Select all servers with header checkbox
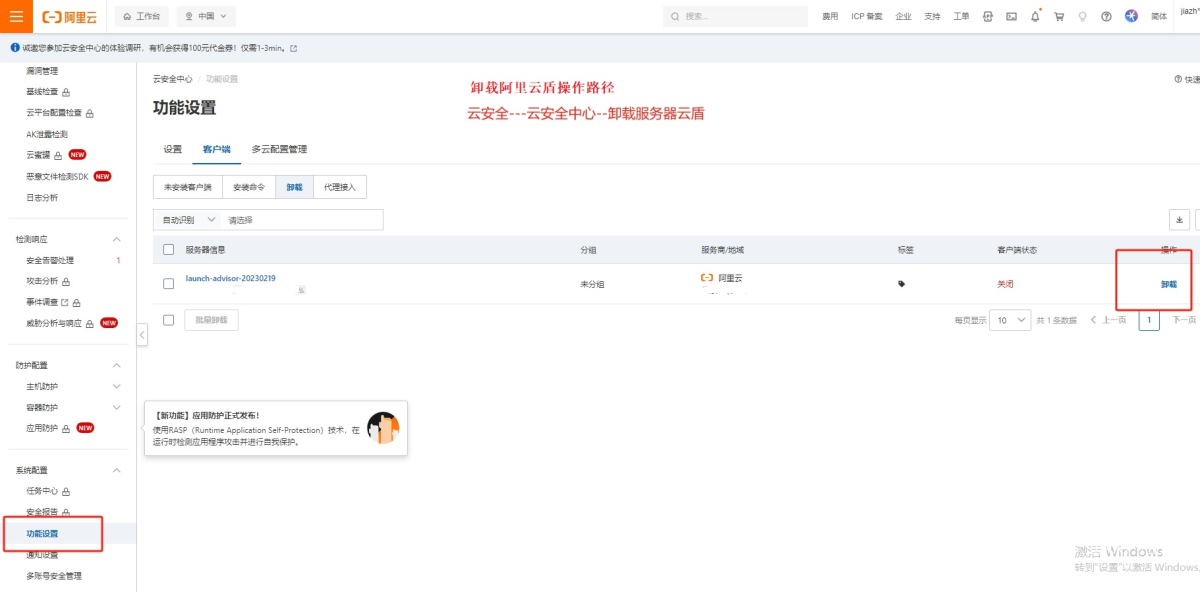The height and width of the screenshot is (592, 1200). click(x=168, y=249)
